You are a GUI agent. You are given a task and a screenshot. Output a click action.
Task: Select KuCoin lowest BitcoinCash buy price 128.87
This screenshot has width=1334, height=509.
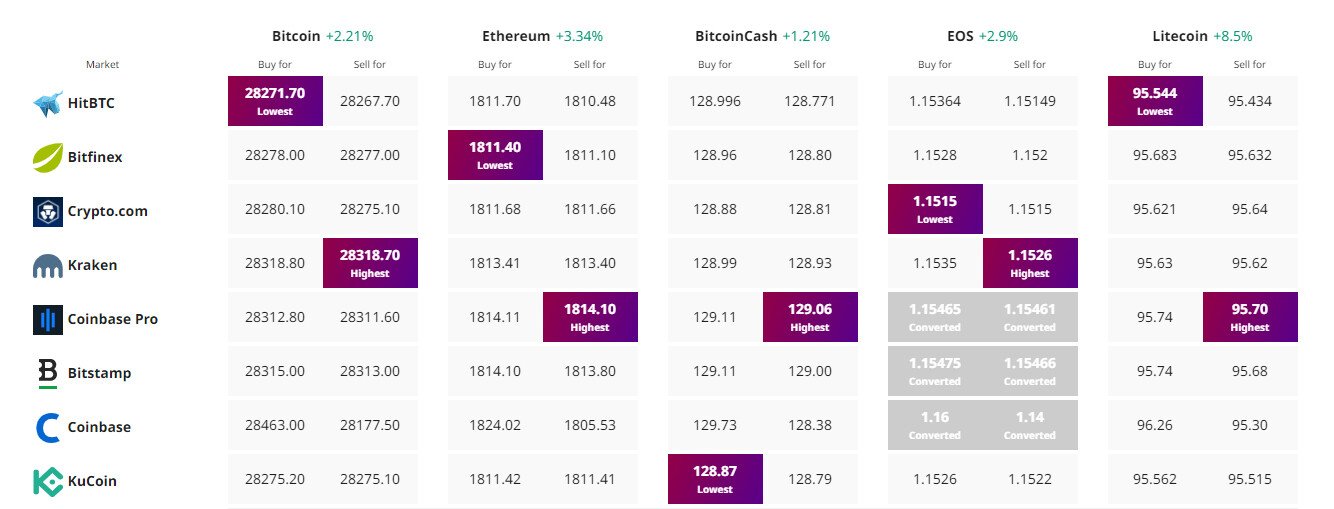[715, 479]
